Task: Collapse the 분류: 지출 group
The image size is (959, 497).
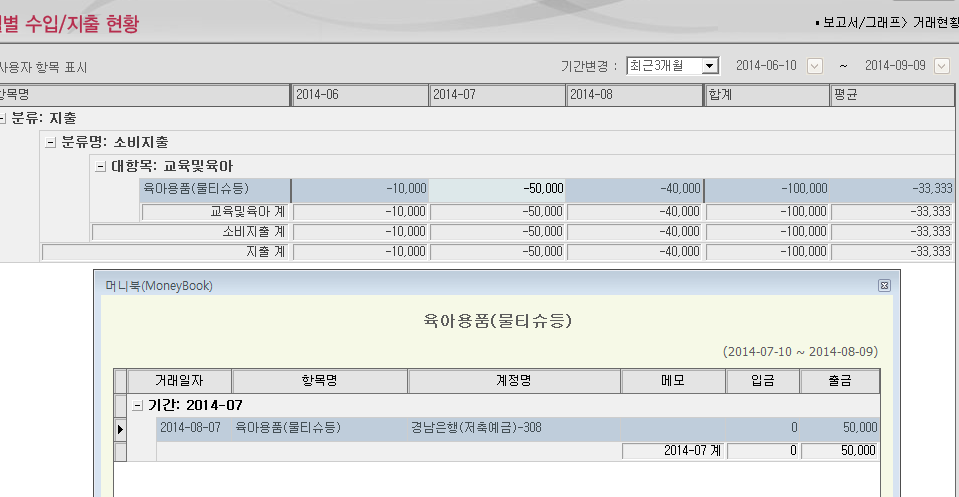Action: 3,118
